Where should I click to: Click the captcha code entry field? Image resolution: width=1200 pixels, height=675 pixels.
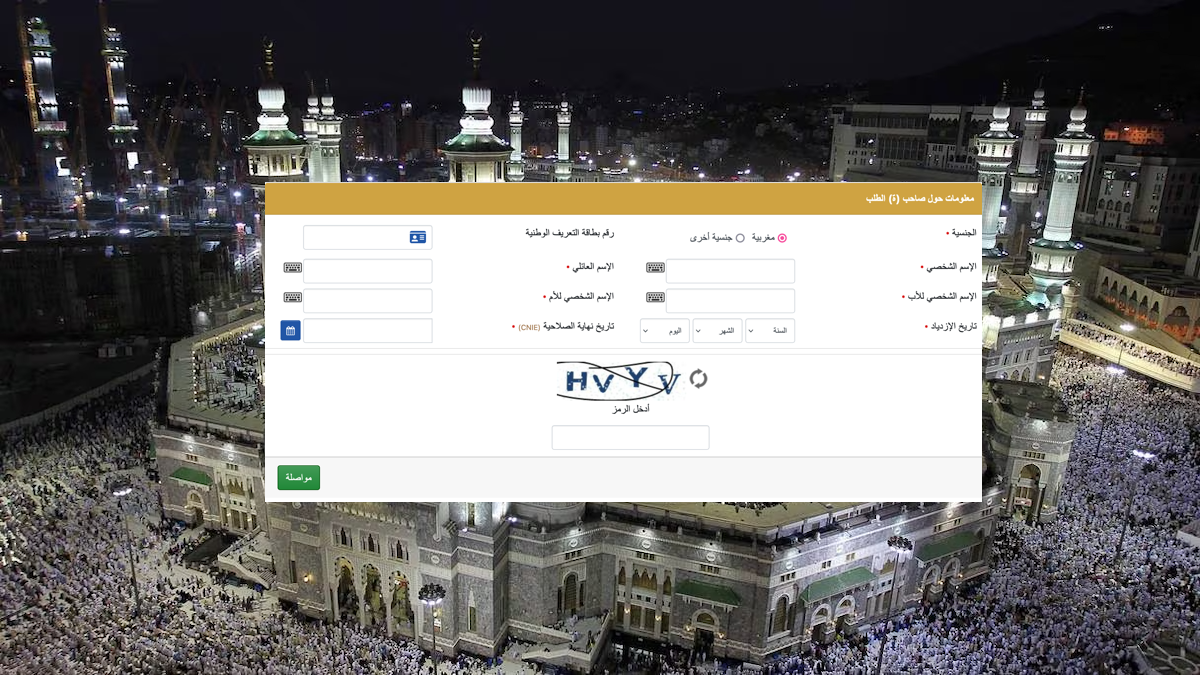pyautogui.click(x=631, y=437)
